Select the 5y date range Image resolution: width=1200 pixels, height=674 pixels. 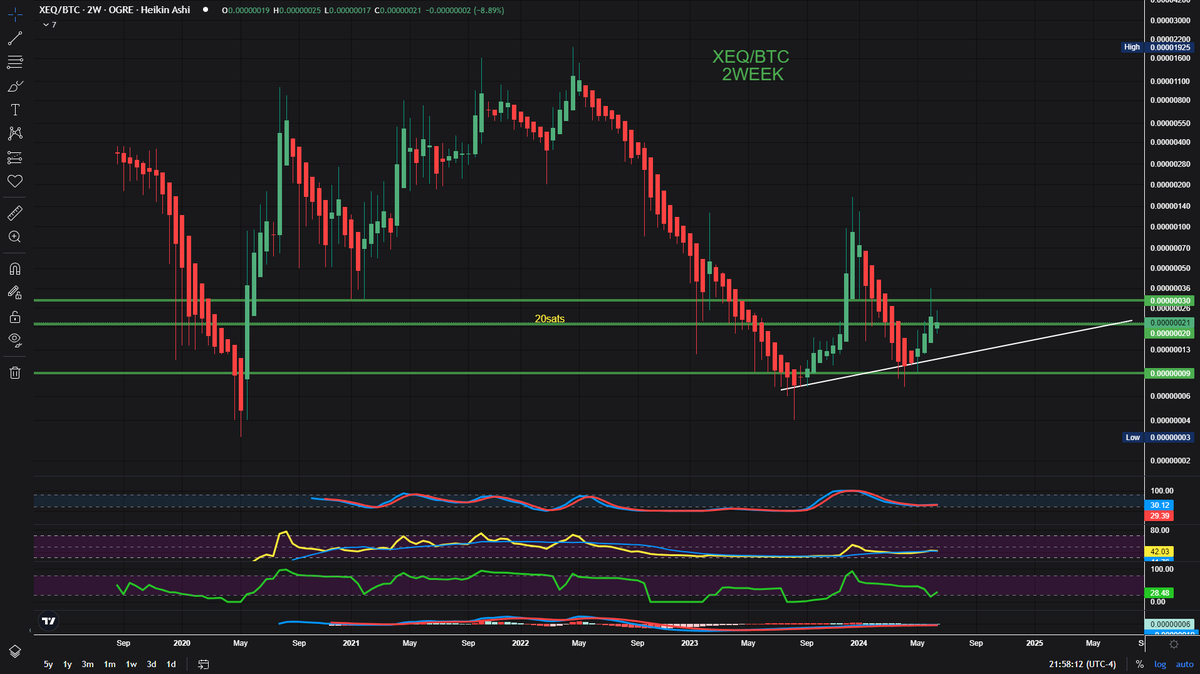pyautogui.click(x=48, y=664)
